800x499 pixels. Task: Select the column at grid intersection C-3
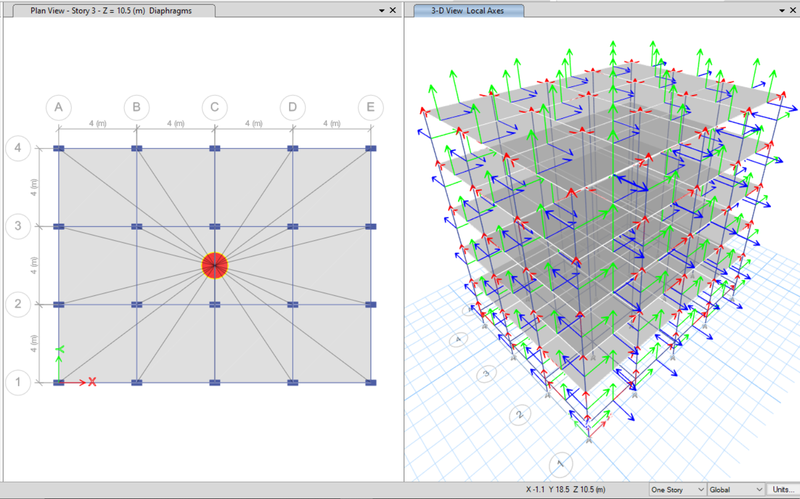[x=215, y=227]
